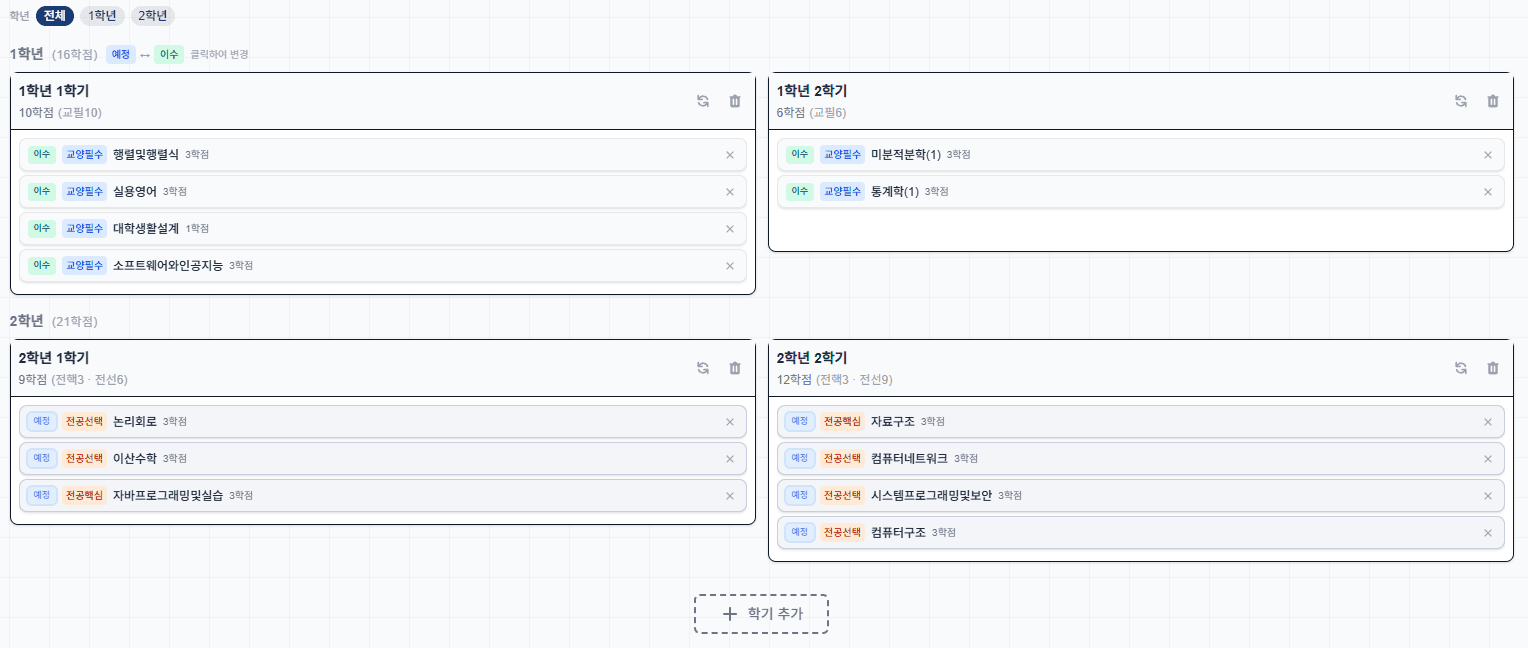1528x648 pixels.
Task: Toggle 예정 status badge on 논리회로
Action: pyautogui.click(x=41, y=421)
